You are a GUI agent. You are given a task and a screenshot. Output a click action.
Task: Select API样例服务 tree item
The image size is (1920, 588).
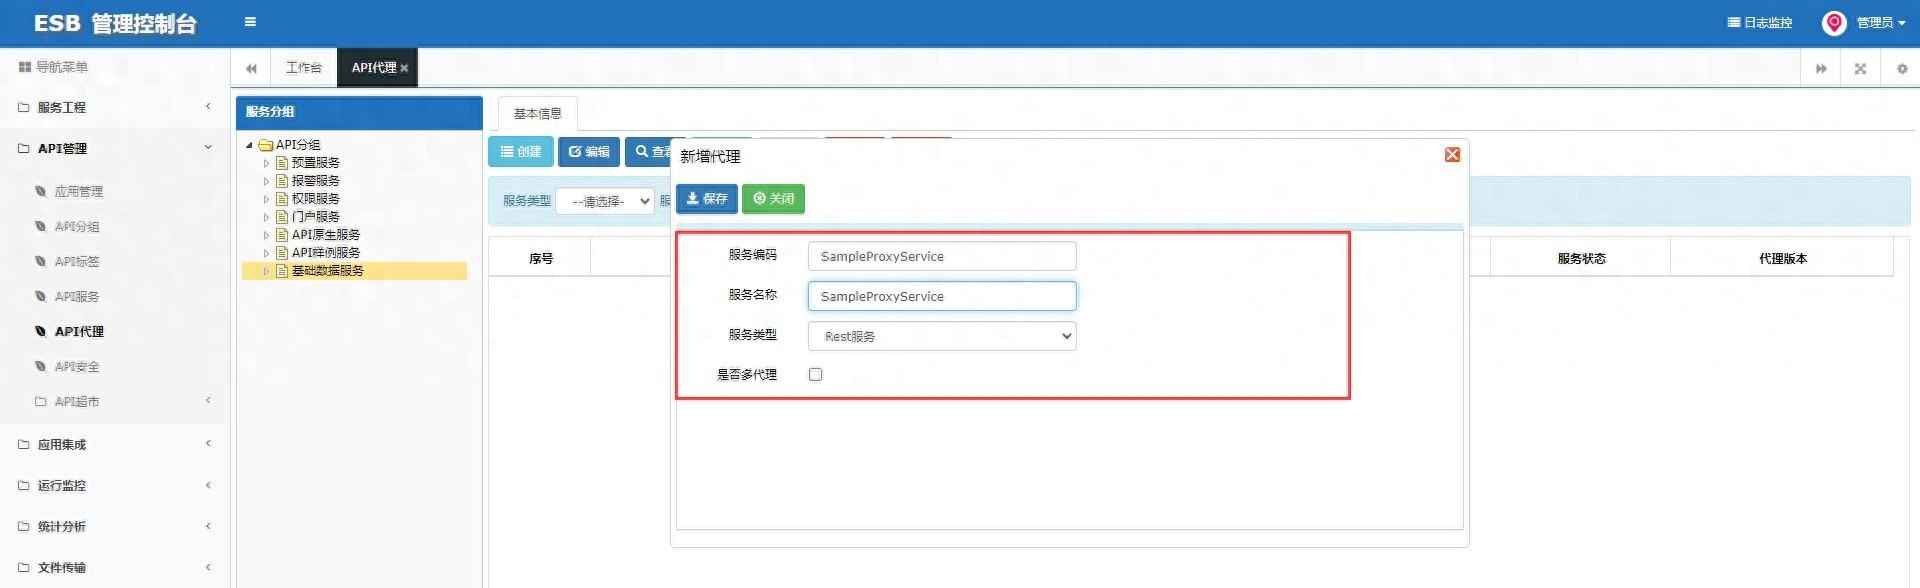326,252
